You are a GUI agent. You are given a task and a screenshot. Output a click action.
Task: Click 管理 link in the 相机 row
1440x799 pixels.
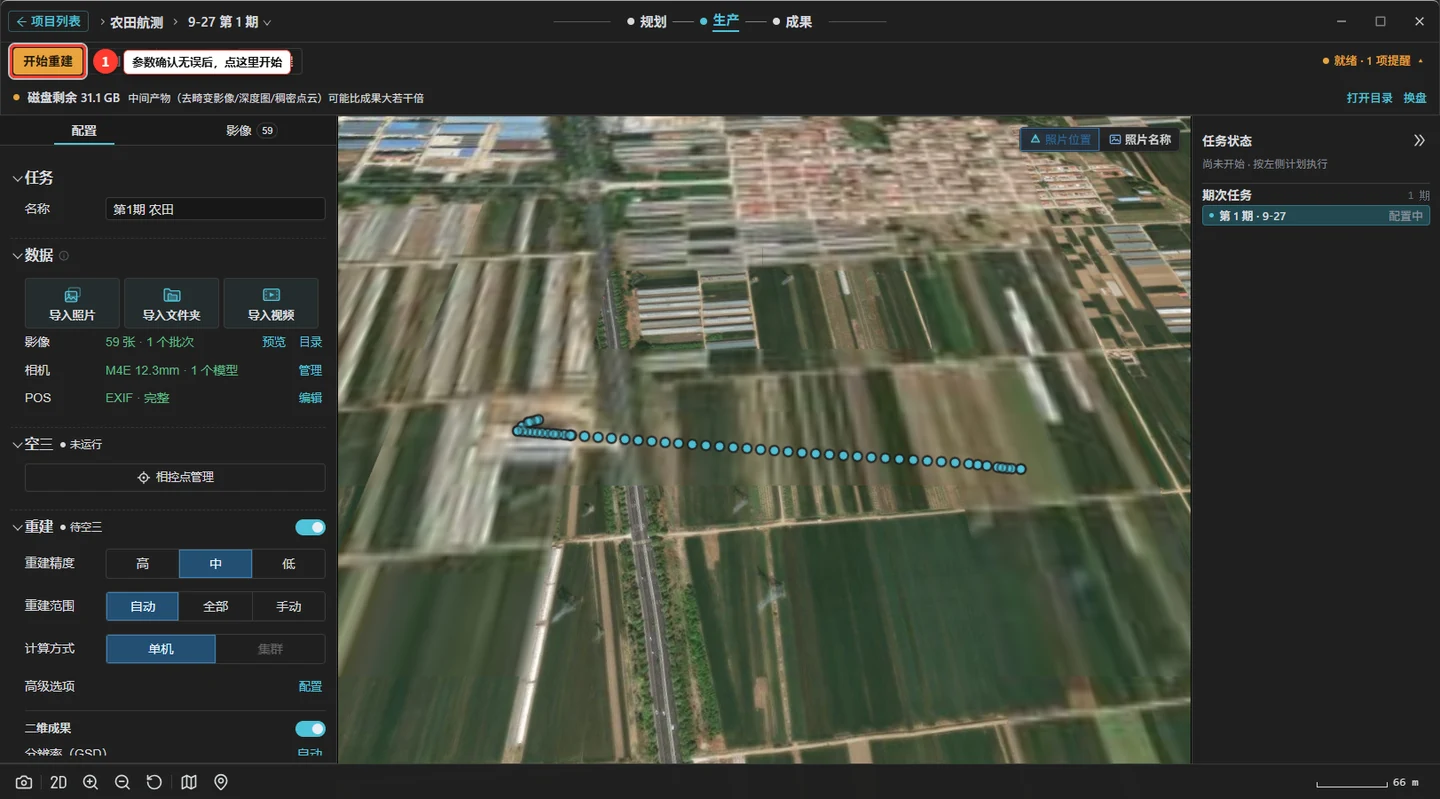pyautogui.click(x=310, y=370)
